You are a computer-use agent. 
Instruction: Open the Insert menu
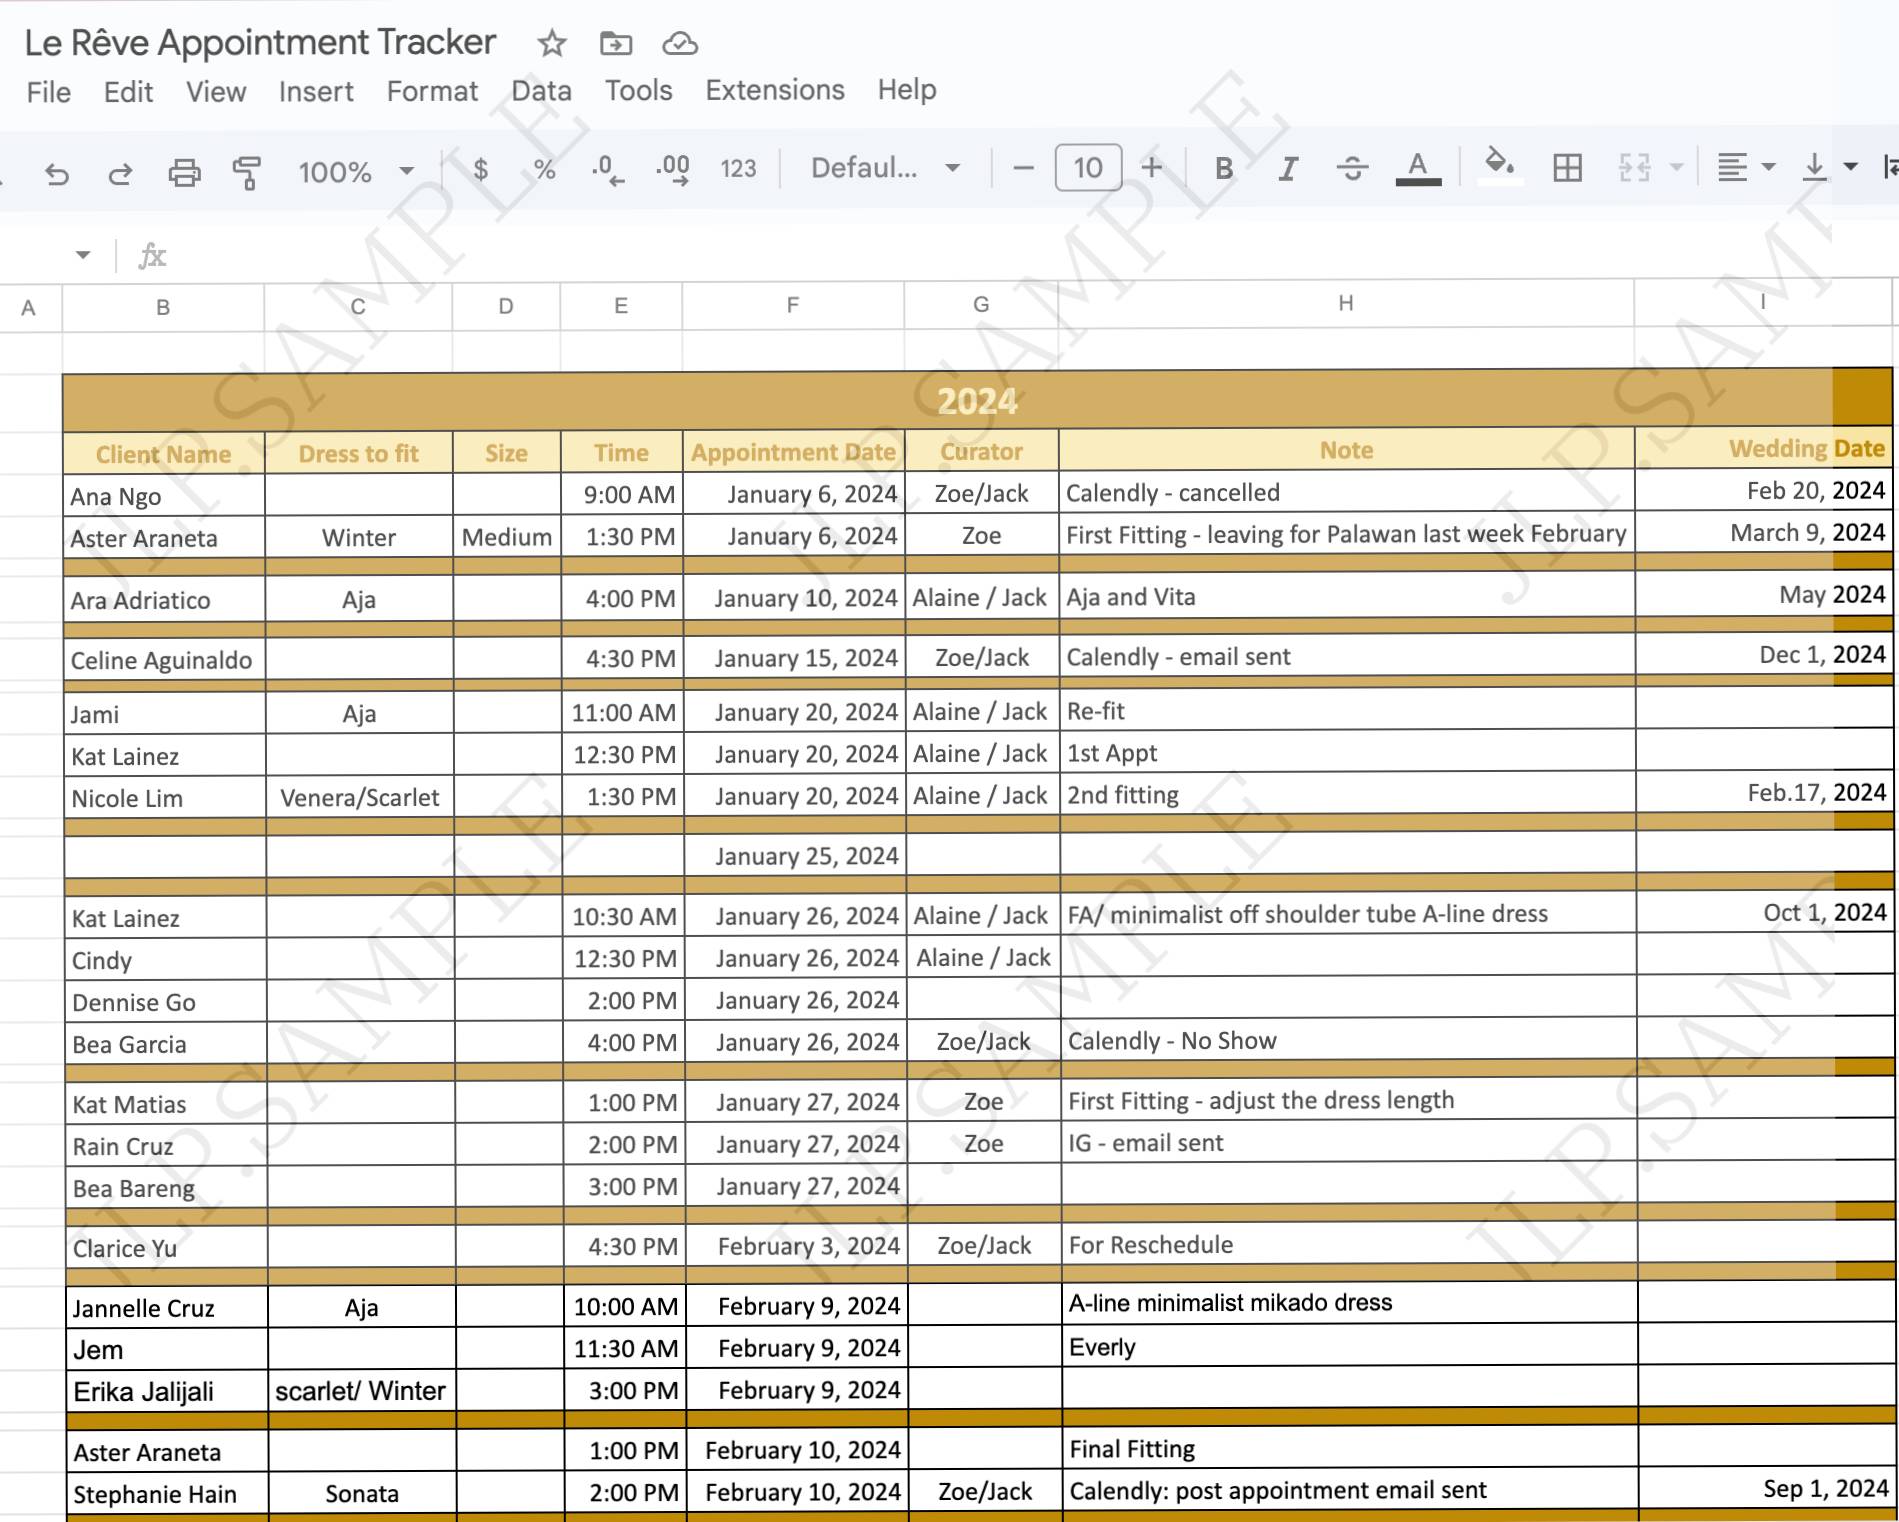pos(316,92)
